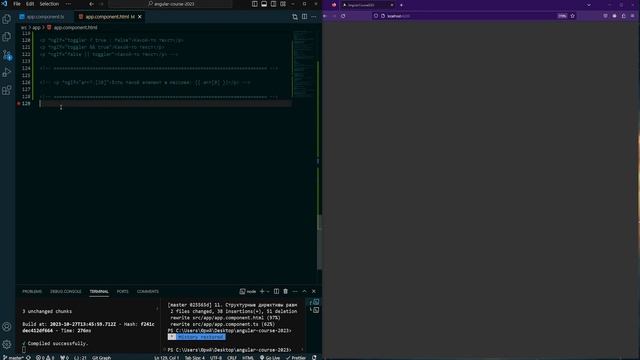Viewport: 640px width, 360px height.
Task: Open the Selection menu
Action: (x=49, y=4)
